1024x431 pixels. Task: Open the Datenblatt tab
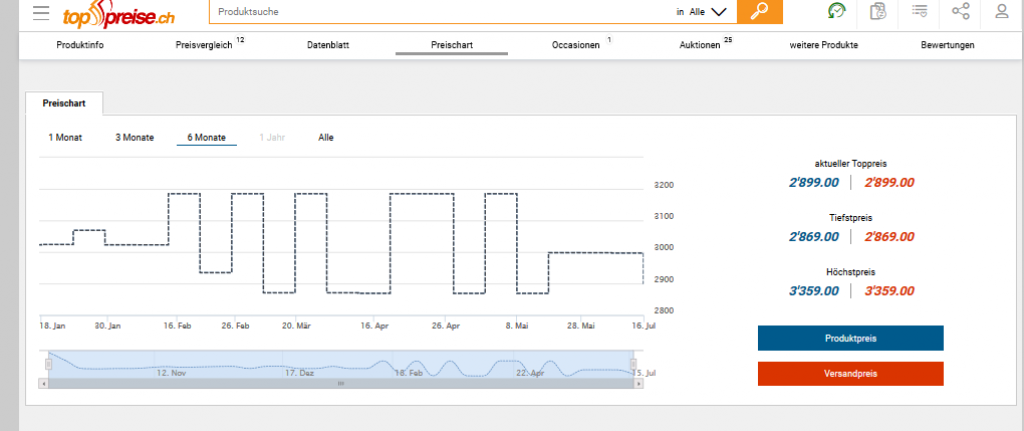(328, 45)
